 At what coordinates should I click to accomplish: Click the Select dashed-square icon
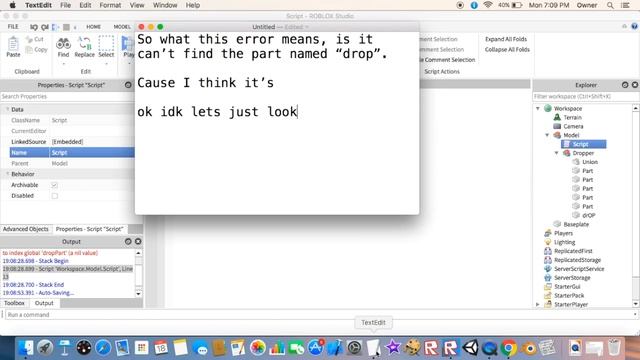tap(106, 43)
